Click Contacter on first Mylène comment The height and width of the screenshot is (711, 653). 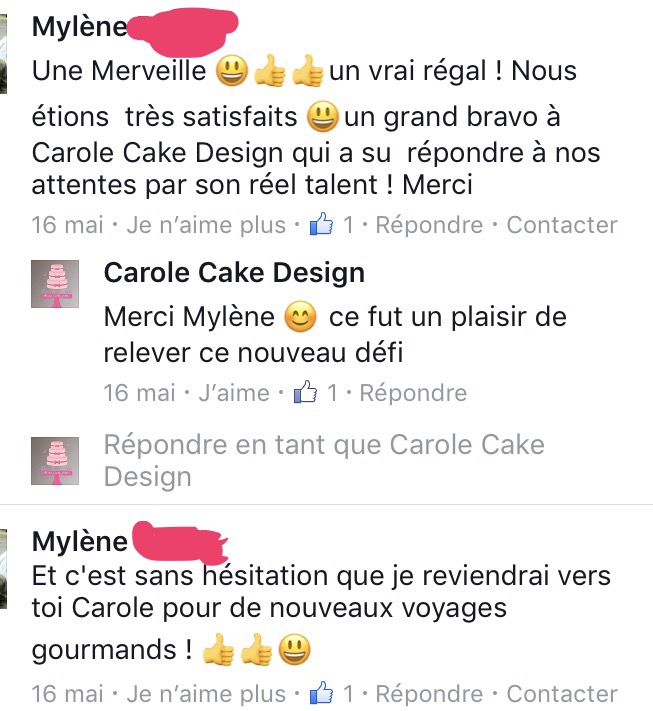(562, 225)
